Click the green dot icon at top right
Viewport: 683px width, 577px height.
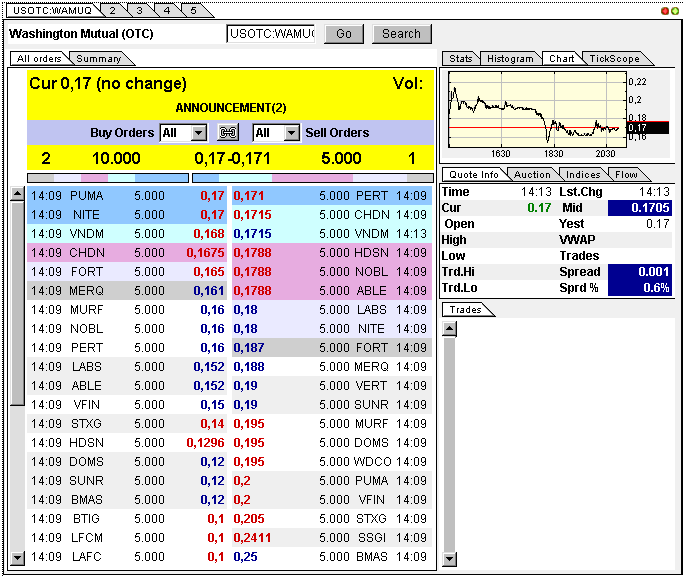pos(675,11)
